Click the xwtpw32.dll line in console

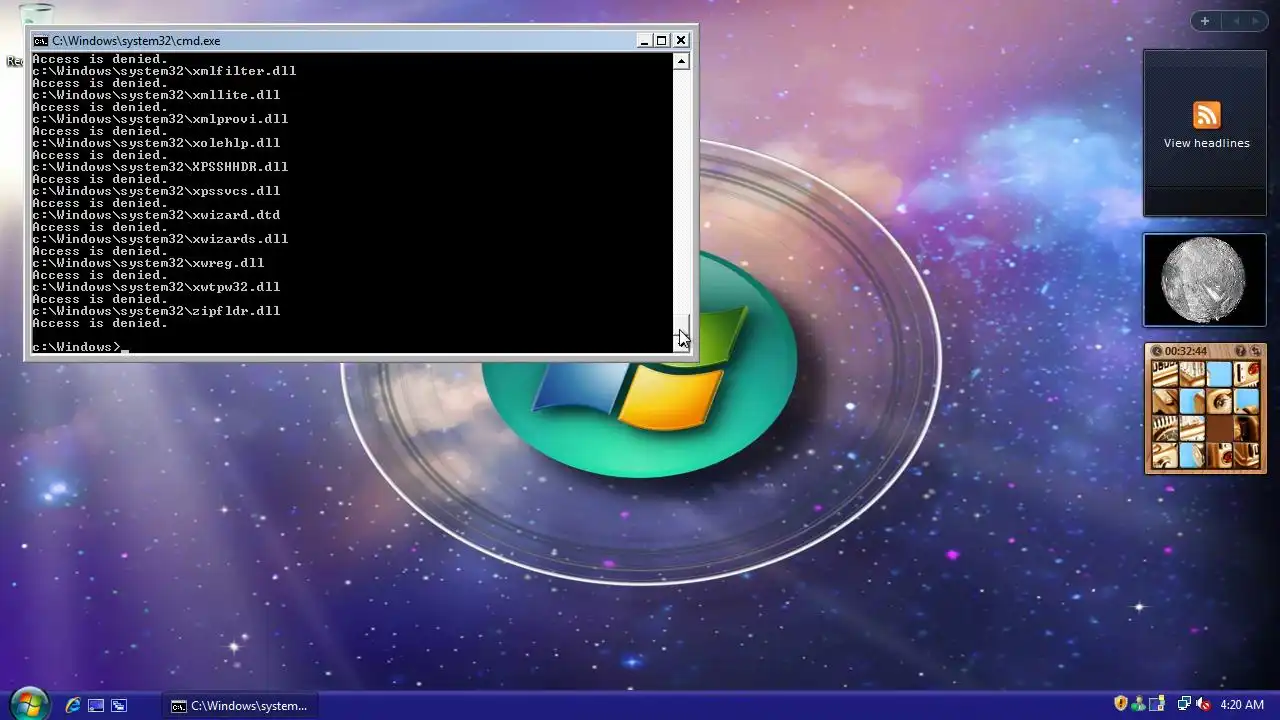(x=156, y=287)
